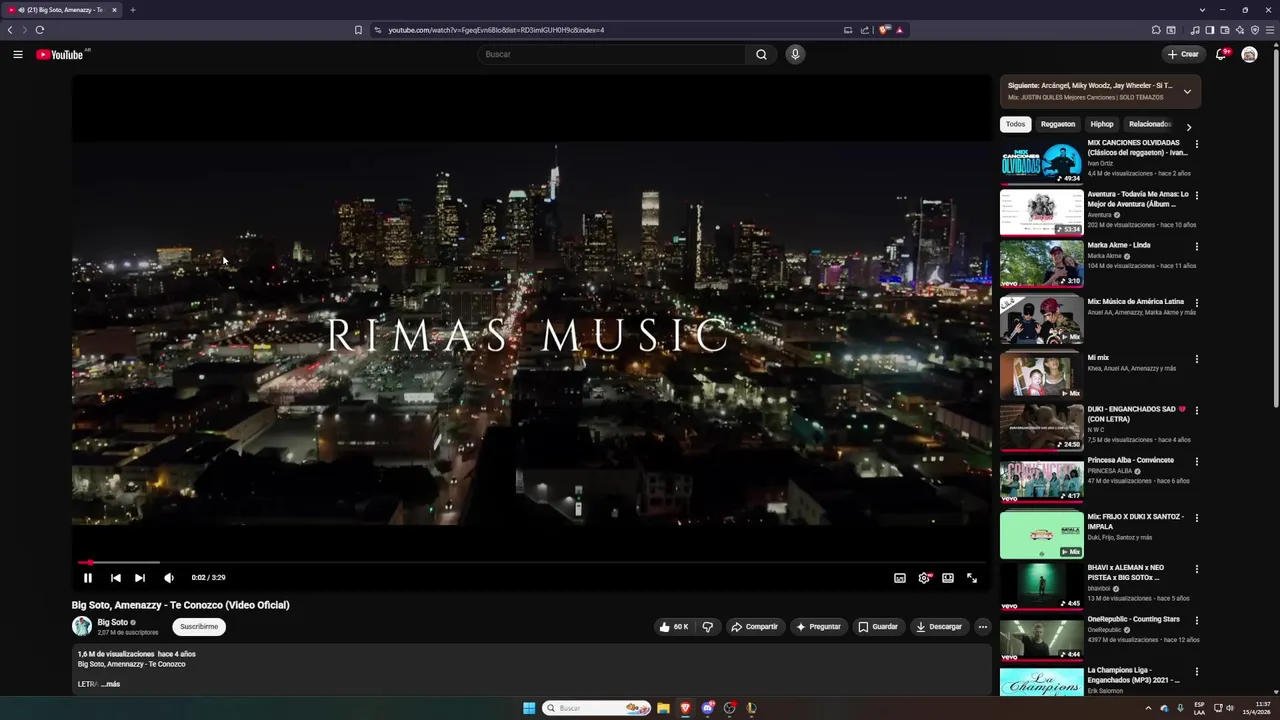The image size is (1280, 720).
Task: Open Princesa Alba - Convéncete thumbnail
Action: [x=1041, y=480]
